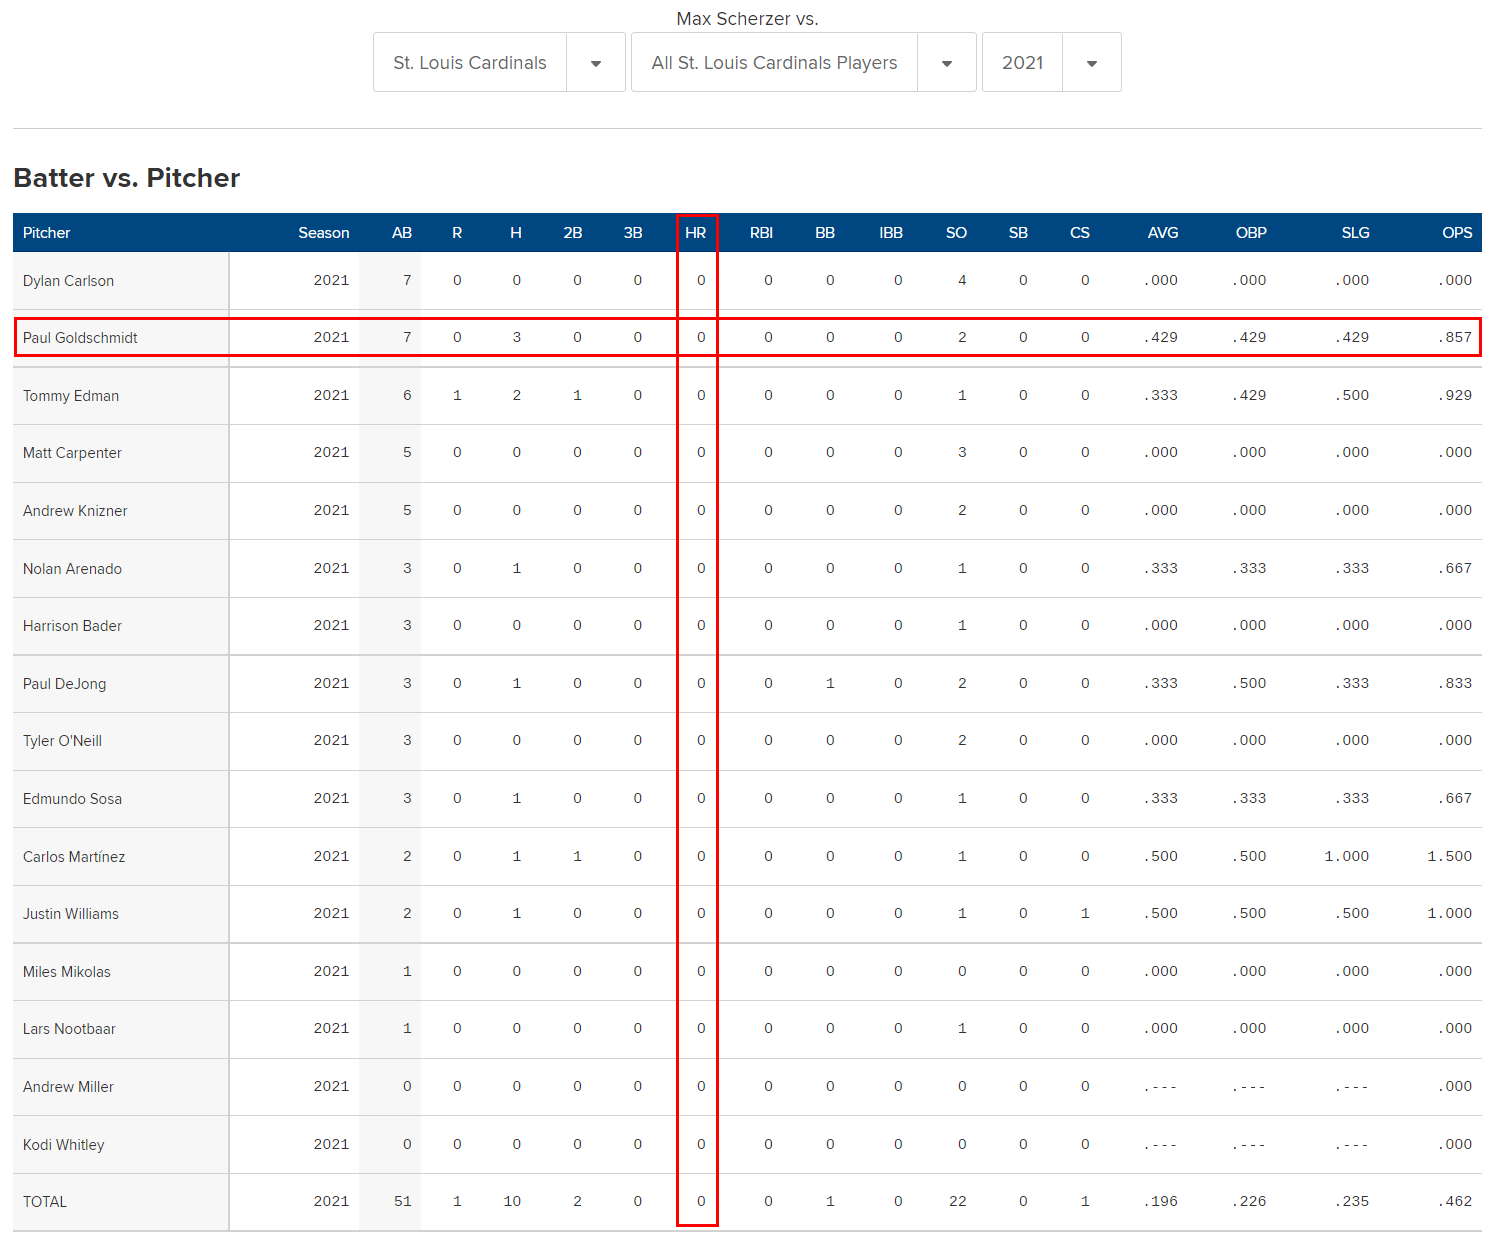Viewport: 1490px width, 1245px height.
Task: Sort by the BB column header
Action: pyautogui.click(x=825, y=232)
